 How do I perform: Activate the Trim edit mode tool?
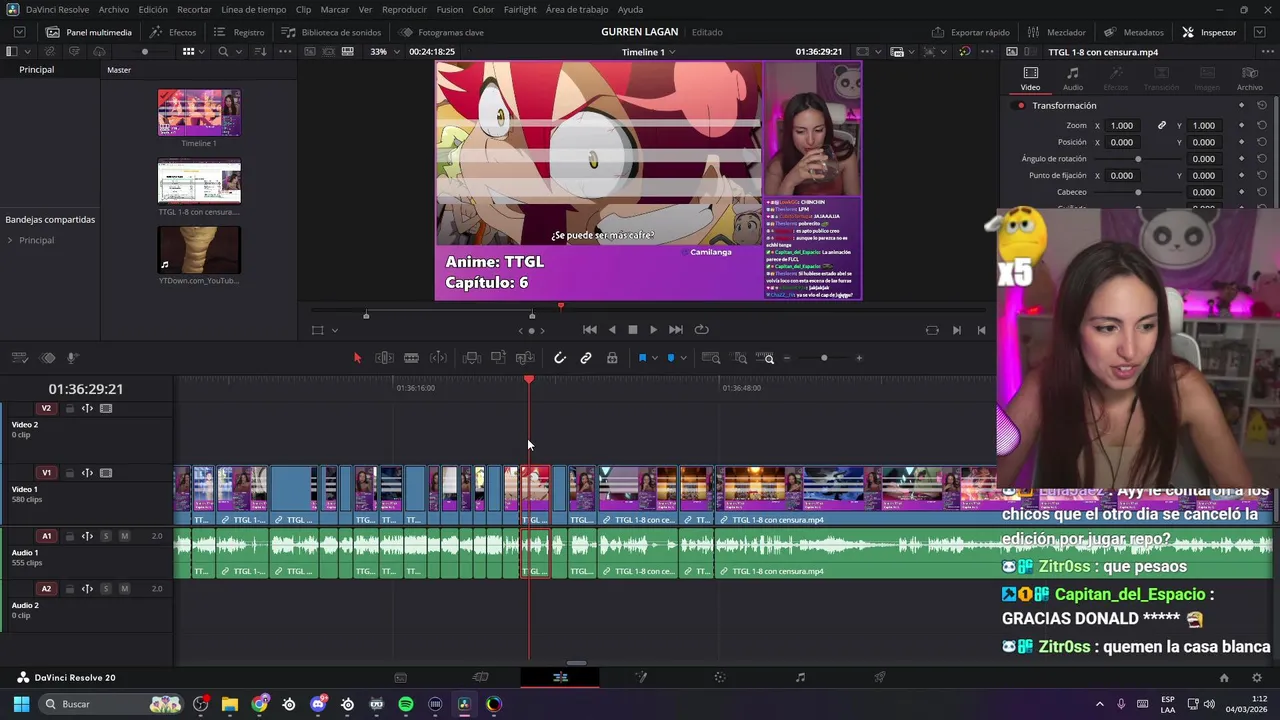point(384,358)
